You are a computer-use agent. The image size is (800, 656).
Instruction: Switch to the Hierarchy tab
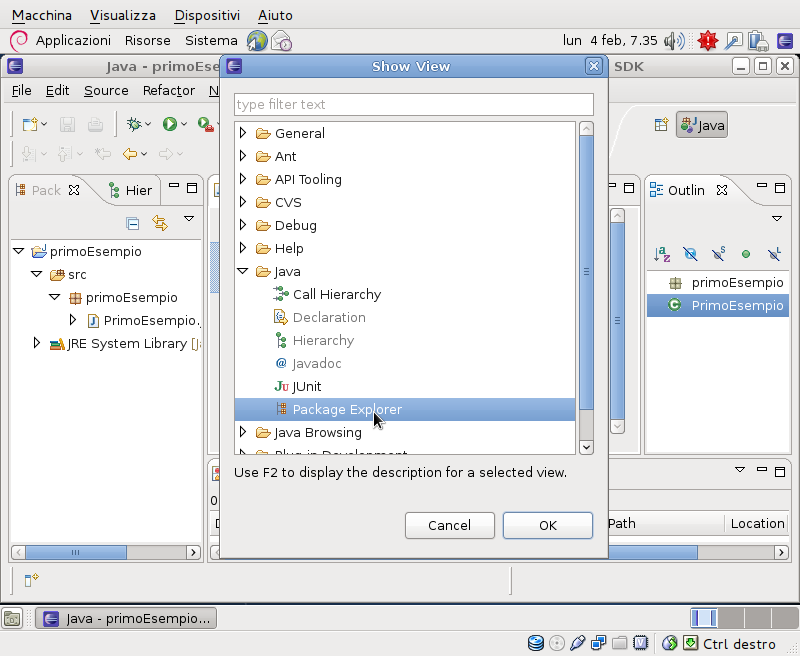131,190
